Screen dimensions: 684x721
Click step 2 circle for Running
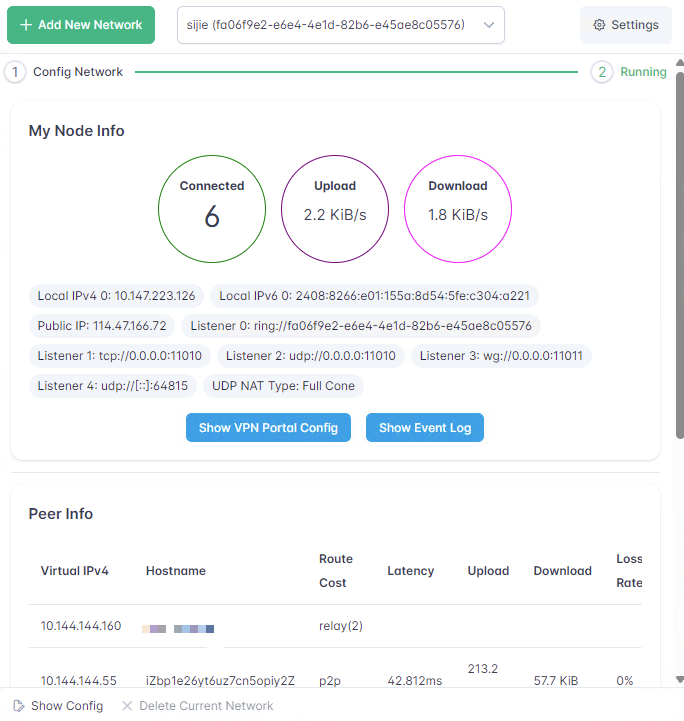tap(601, 72)
